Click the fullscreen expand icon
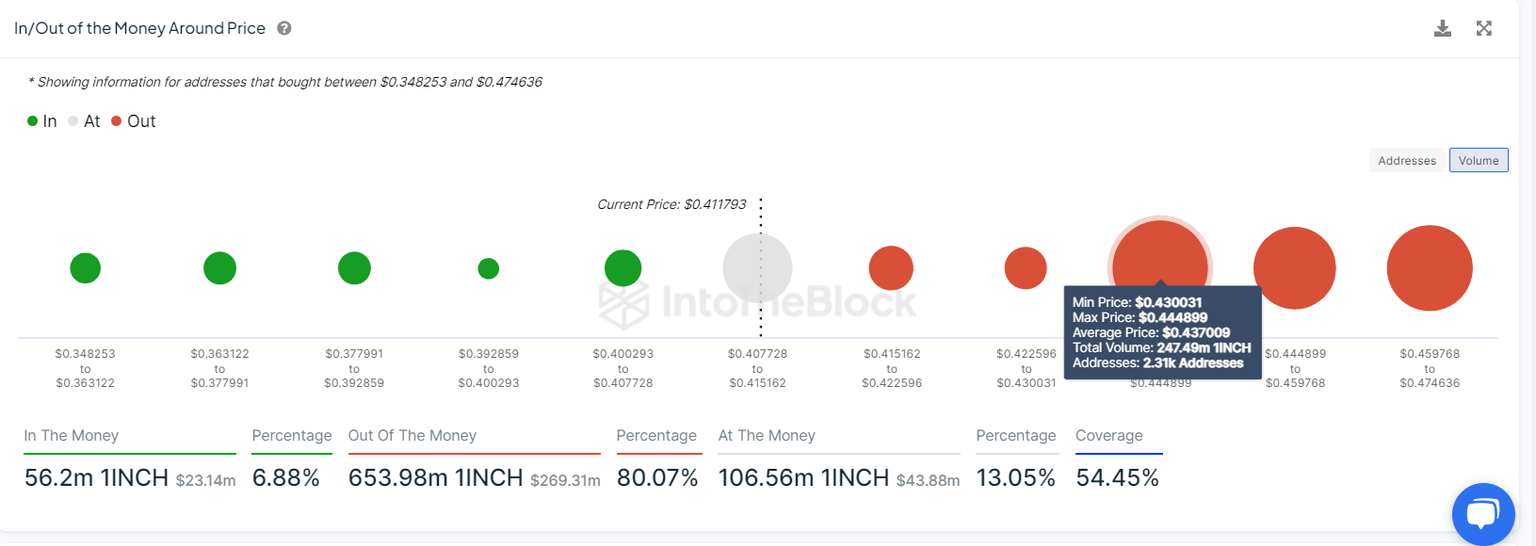The image size is (1536, 546). point(1484,28)
